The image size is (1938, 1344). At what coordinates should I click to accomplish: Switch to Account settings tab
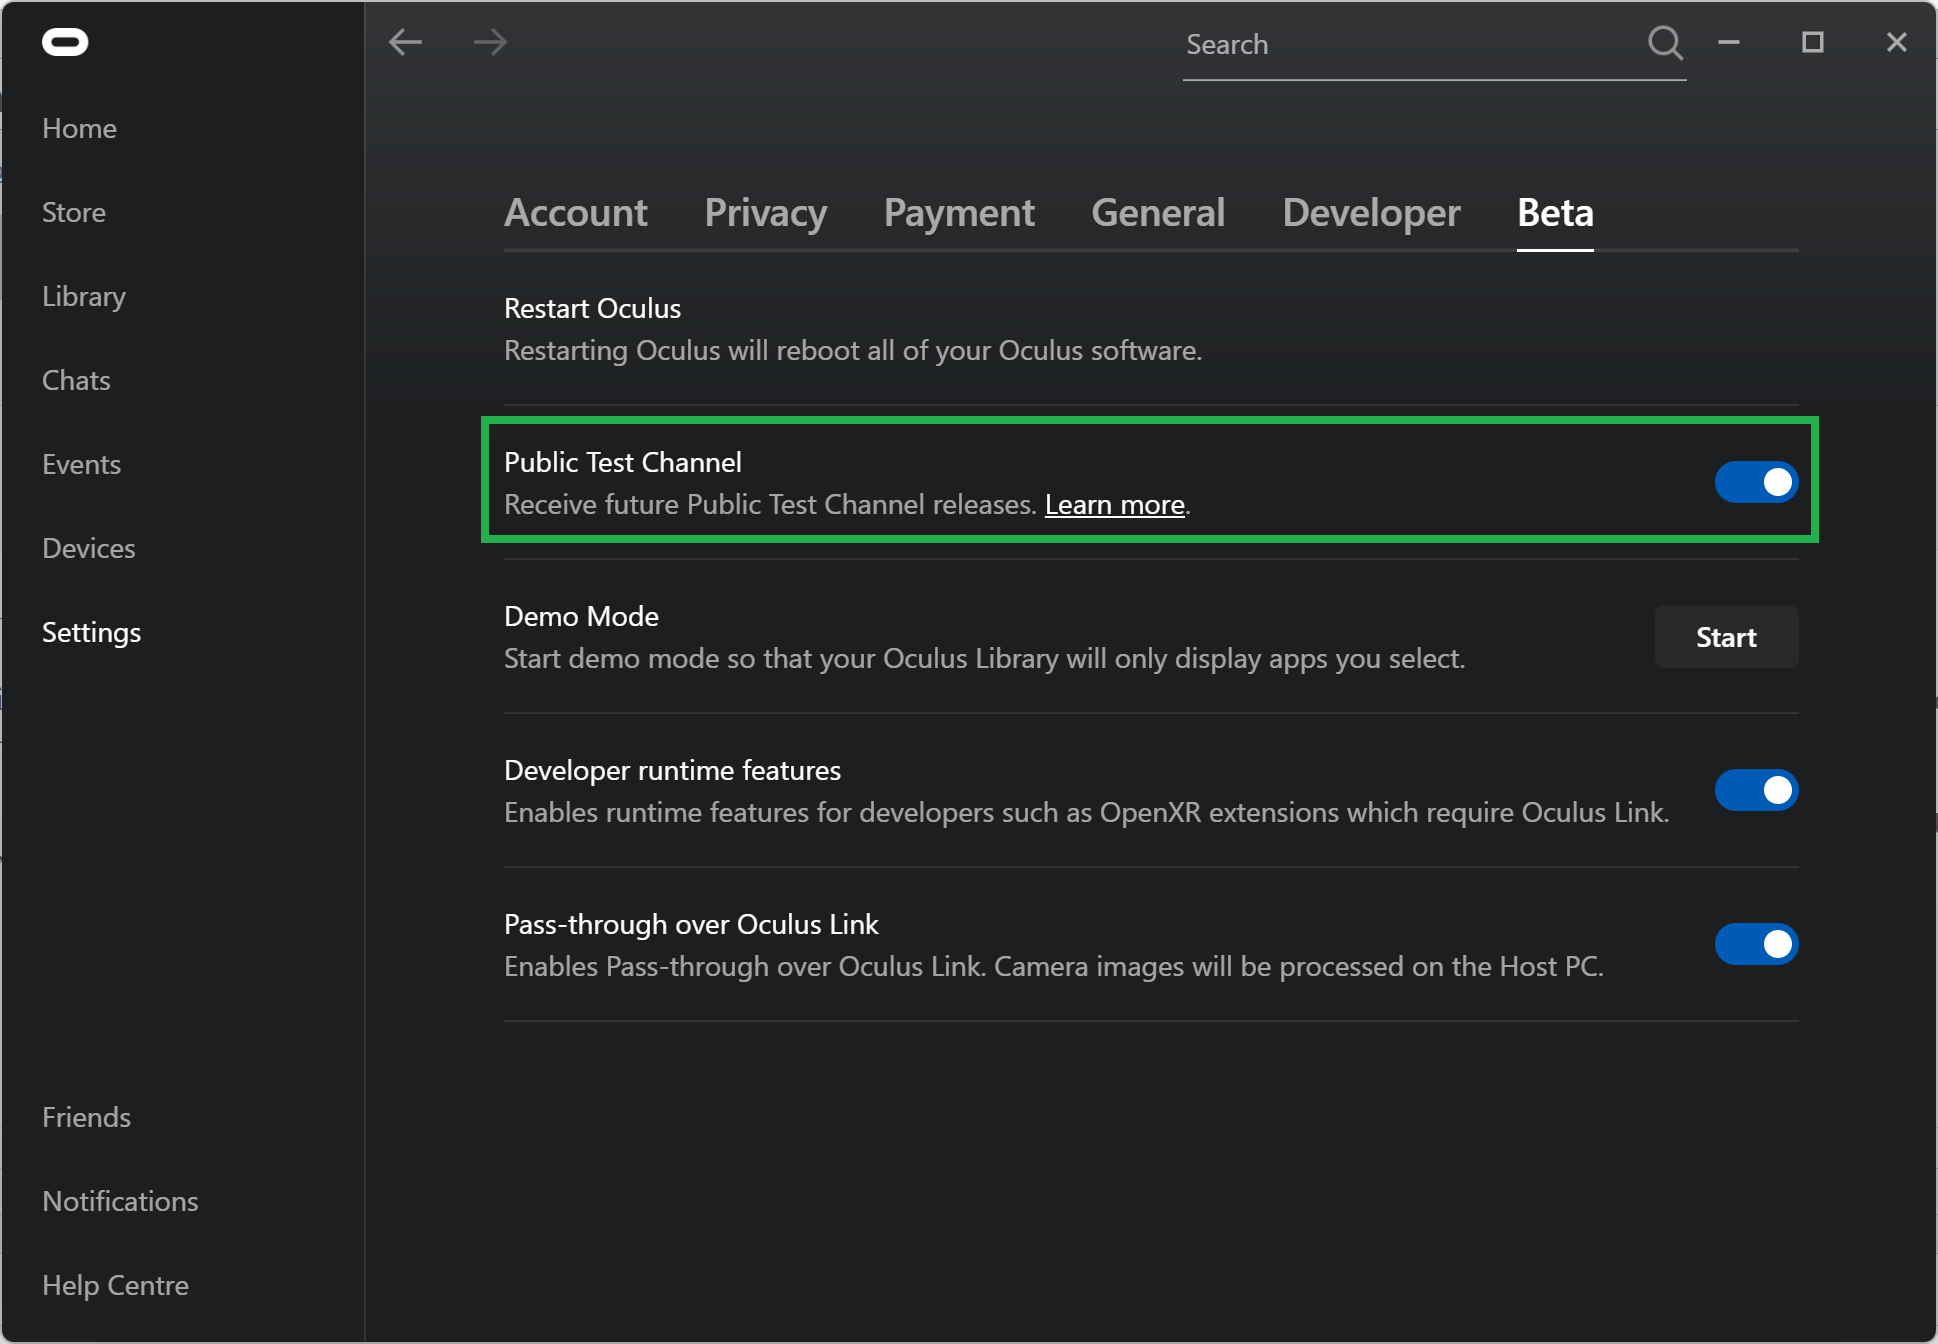coord(576,211)
